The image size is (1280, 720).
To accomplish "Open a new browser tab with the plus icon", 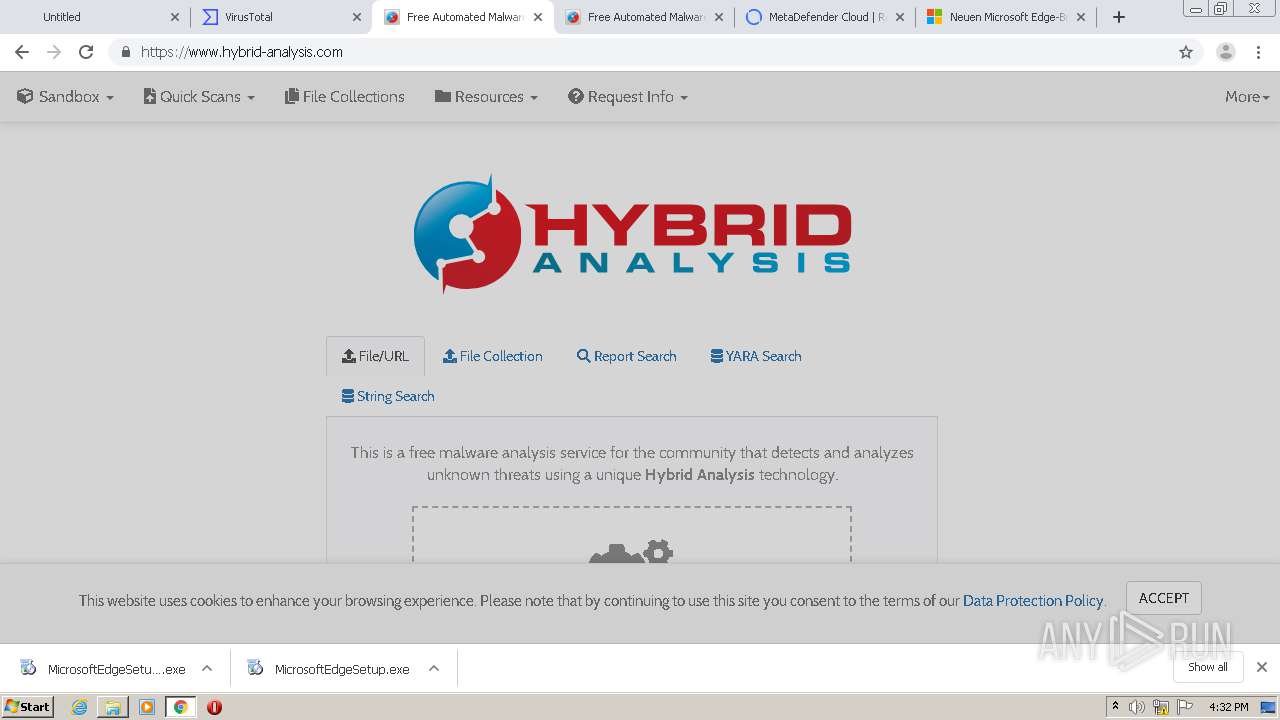I will pos(1119,17).
